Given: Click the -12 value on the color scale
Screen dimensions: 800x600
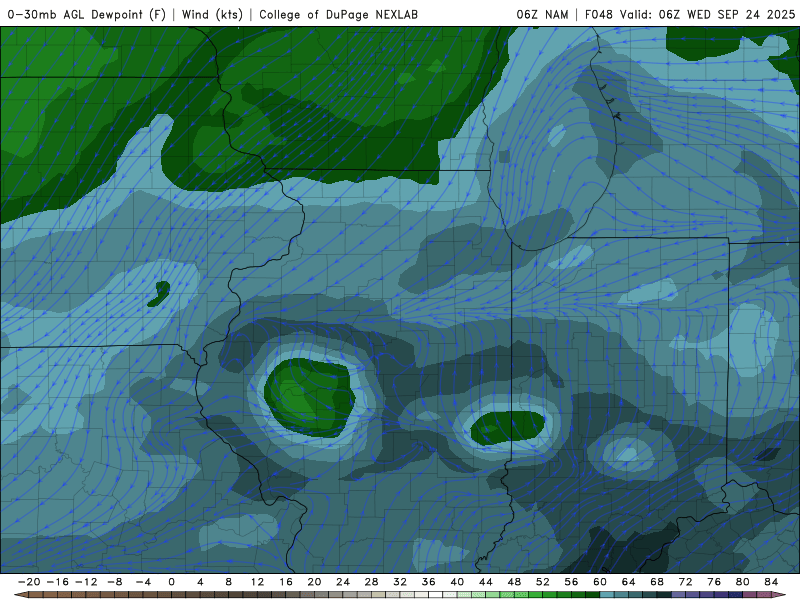Looking at the screenshot, I should click(86, 582).
